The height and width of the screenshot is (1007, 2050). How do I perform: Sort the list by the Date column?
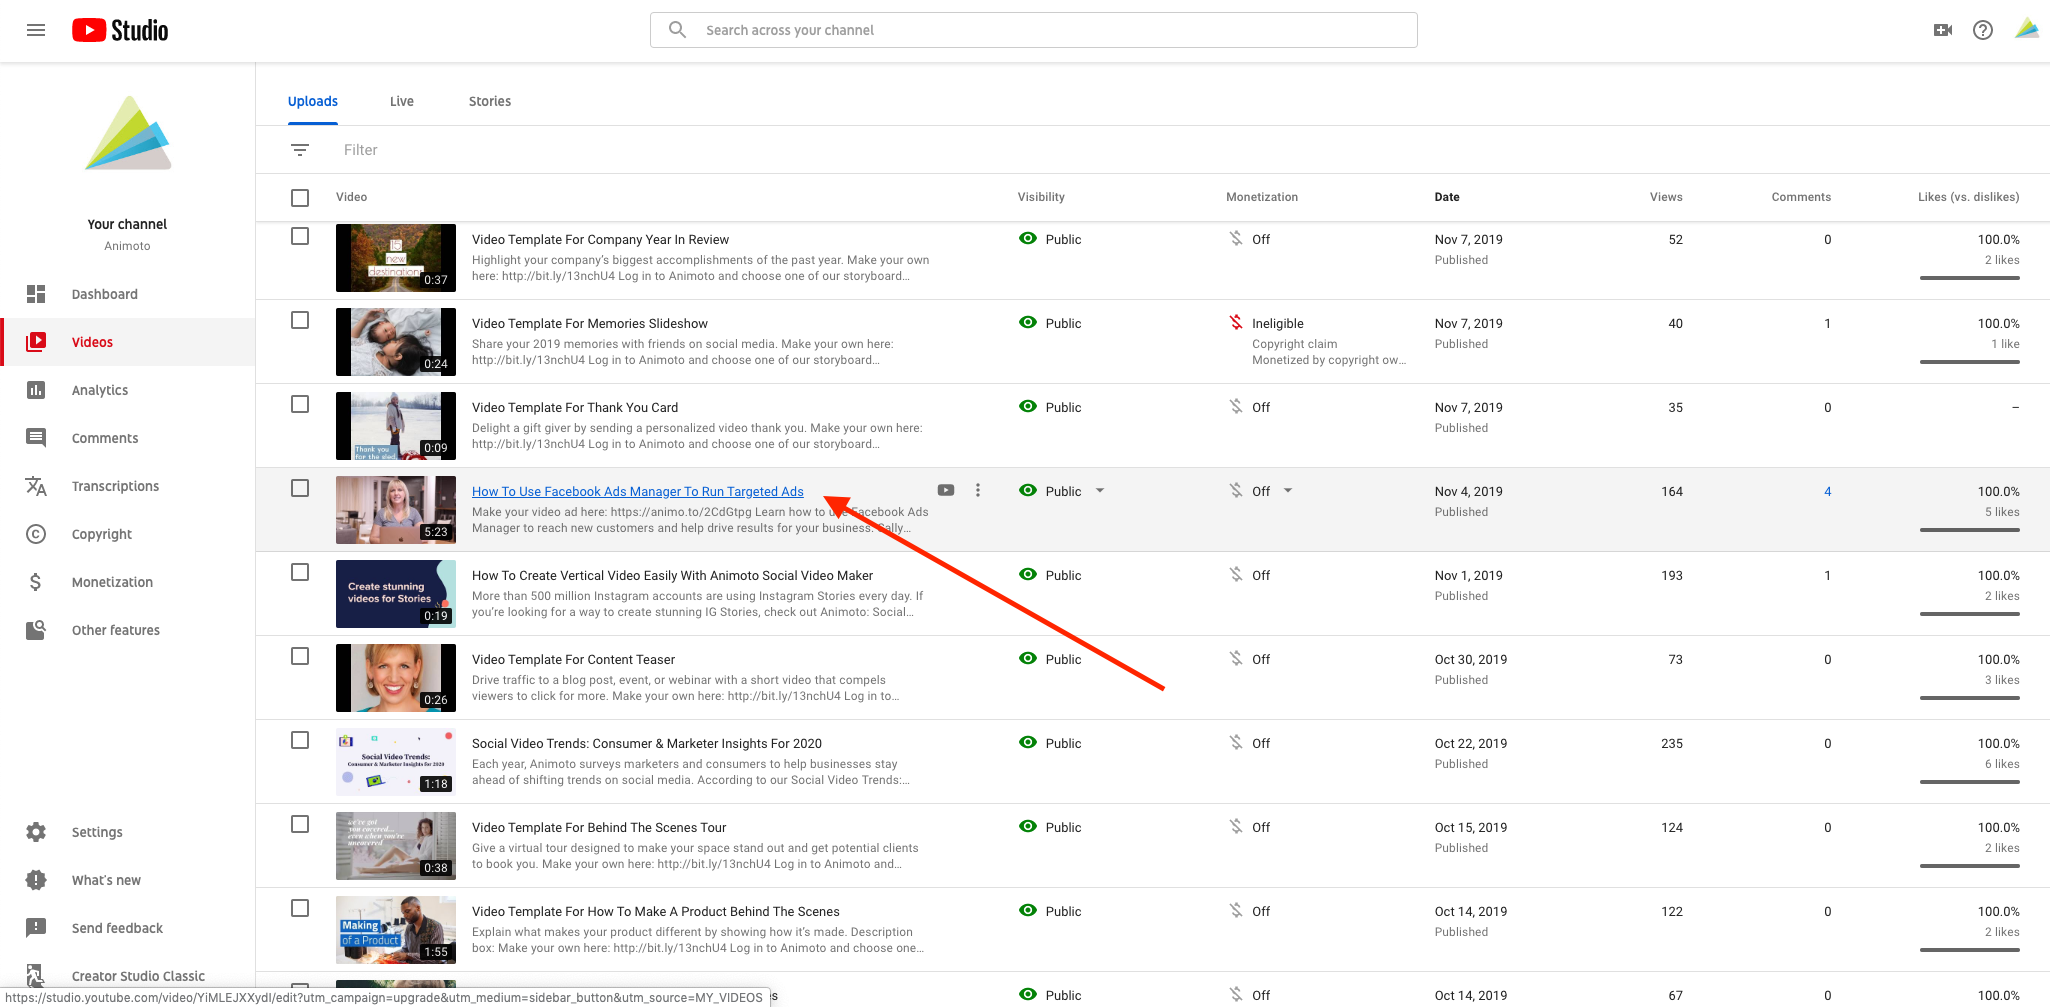tap(1447, 197)
